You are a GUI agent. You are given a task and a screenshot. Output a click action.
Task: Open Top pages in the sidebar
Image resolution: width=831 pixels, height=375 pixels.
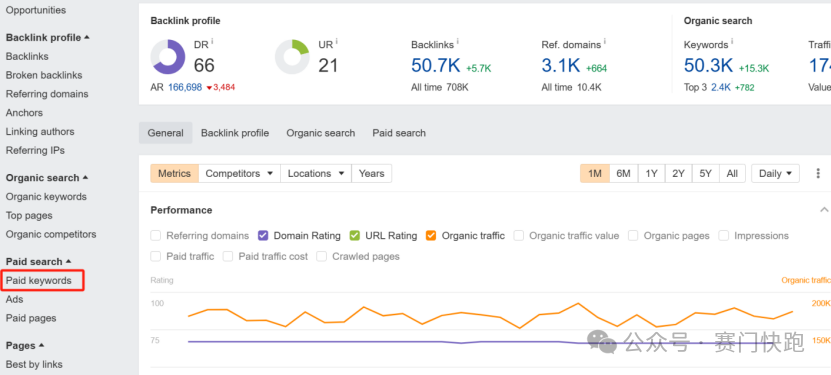pyautogui.click(x=29, y=216)
